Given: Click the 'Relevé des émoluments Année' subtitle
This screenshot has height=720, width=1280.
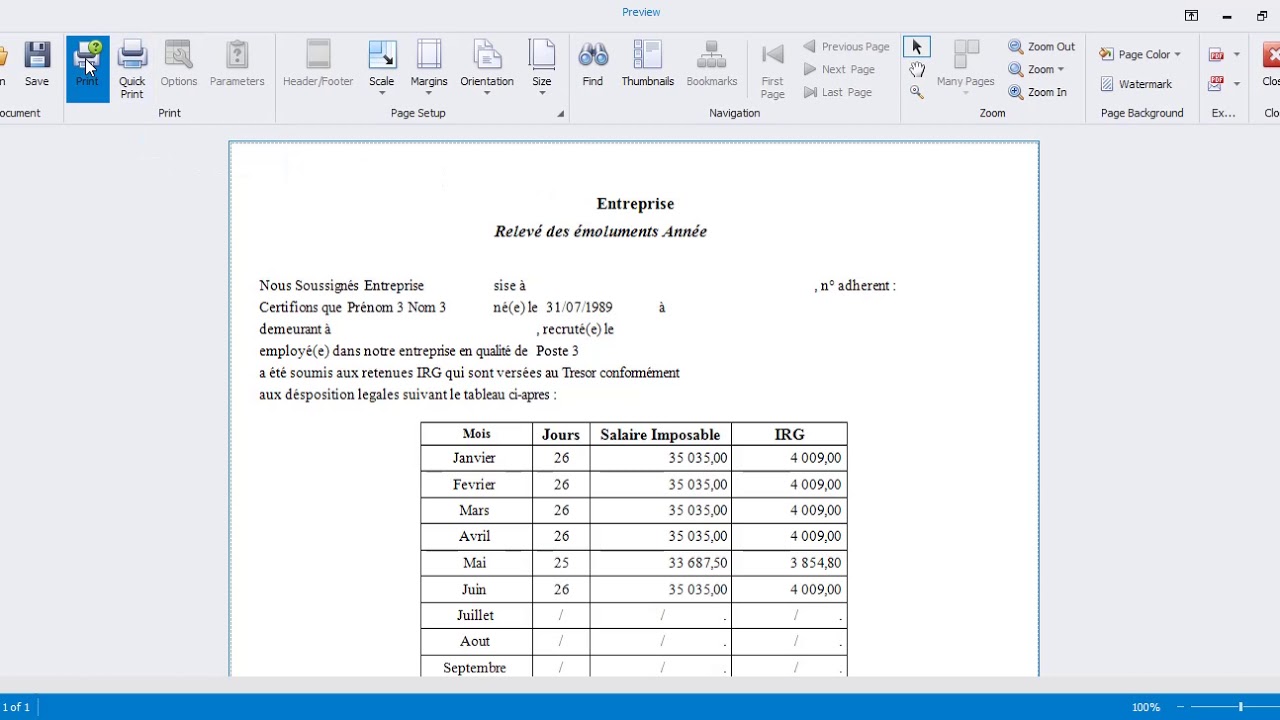Looking at the screenshot, I should coord(600,231).
